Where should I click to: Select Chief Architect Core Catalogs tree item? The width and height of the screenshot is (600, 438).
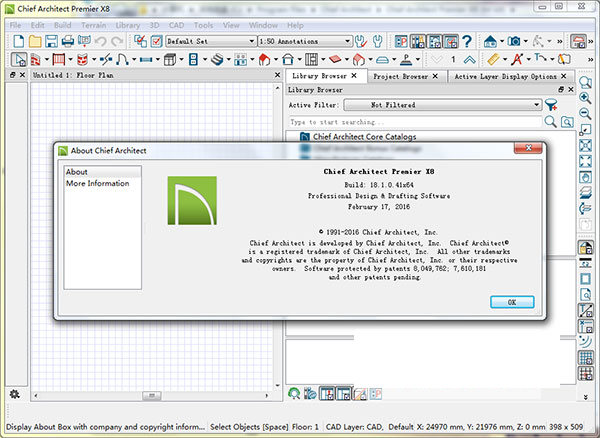tap(364, 137)
